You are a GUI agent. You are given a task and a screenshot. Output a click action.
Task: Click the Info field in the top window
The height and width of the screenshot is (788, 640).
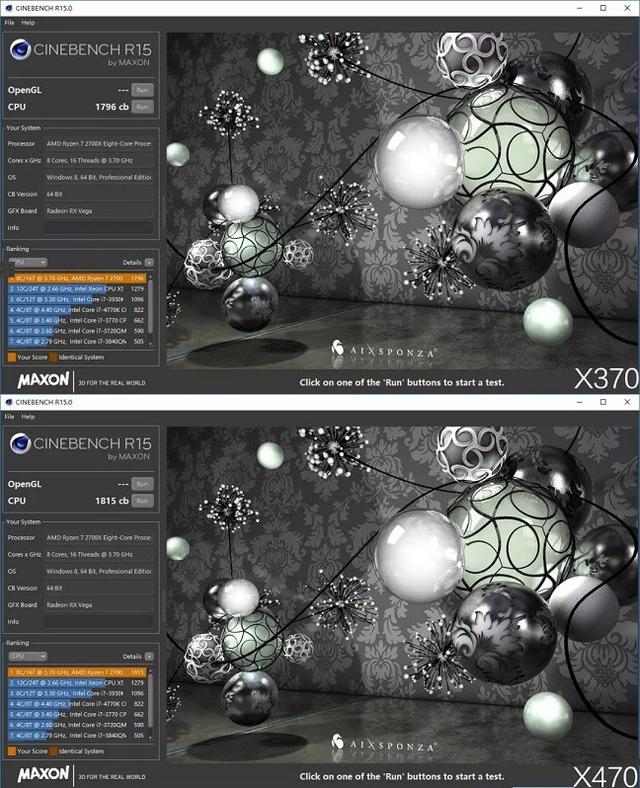pos(112,227)
